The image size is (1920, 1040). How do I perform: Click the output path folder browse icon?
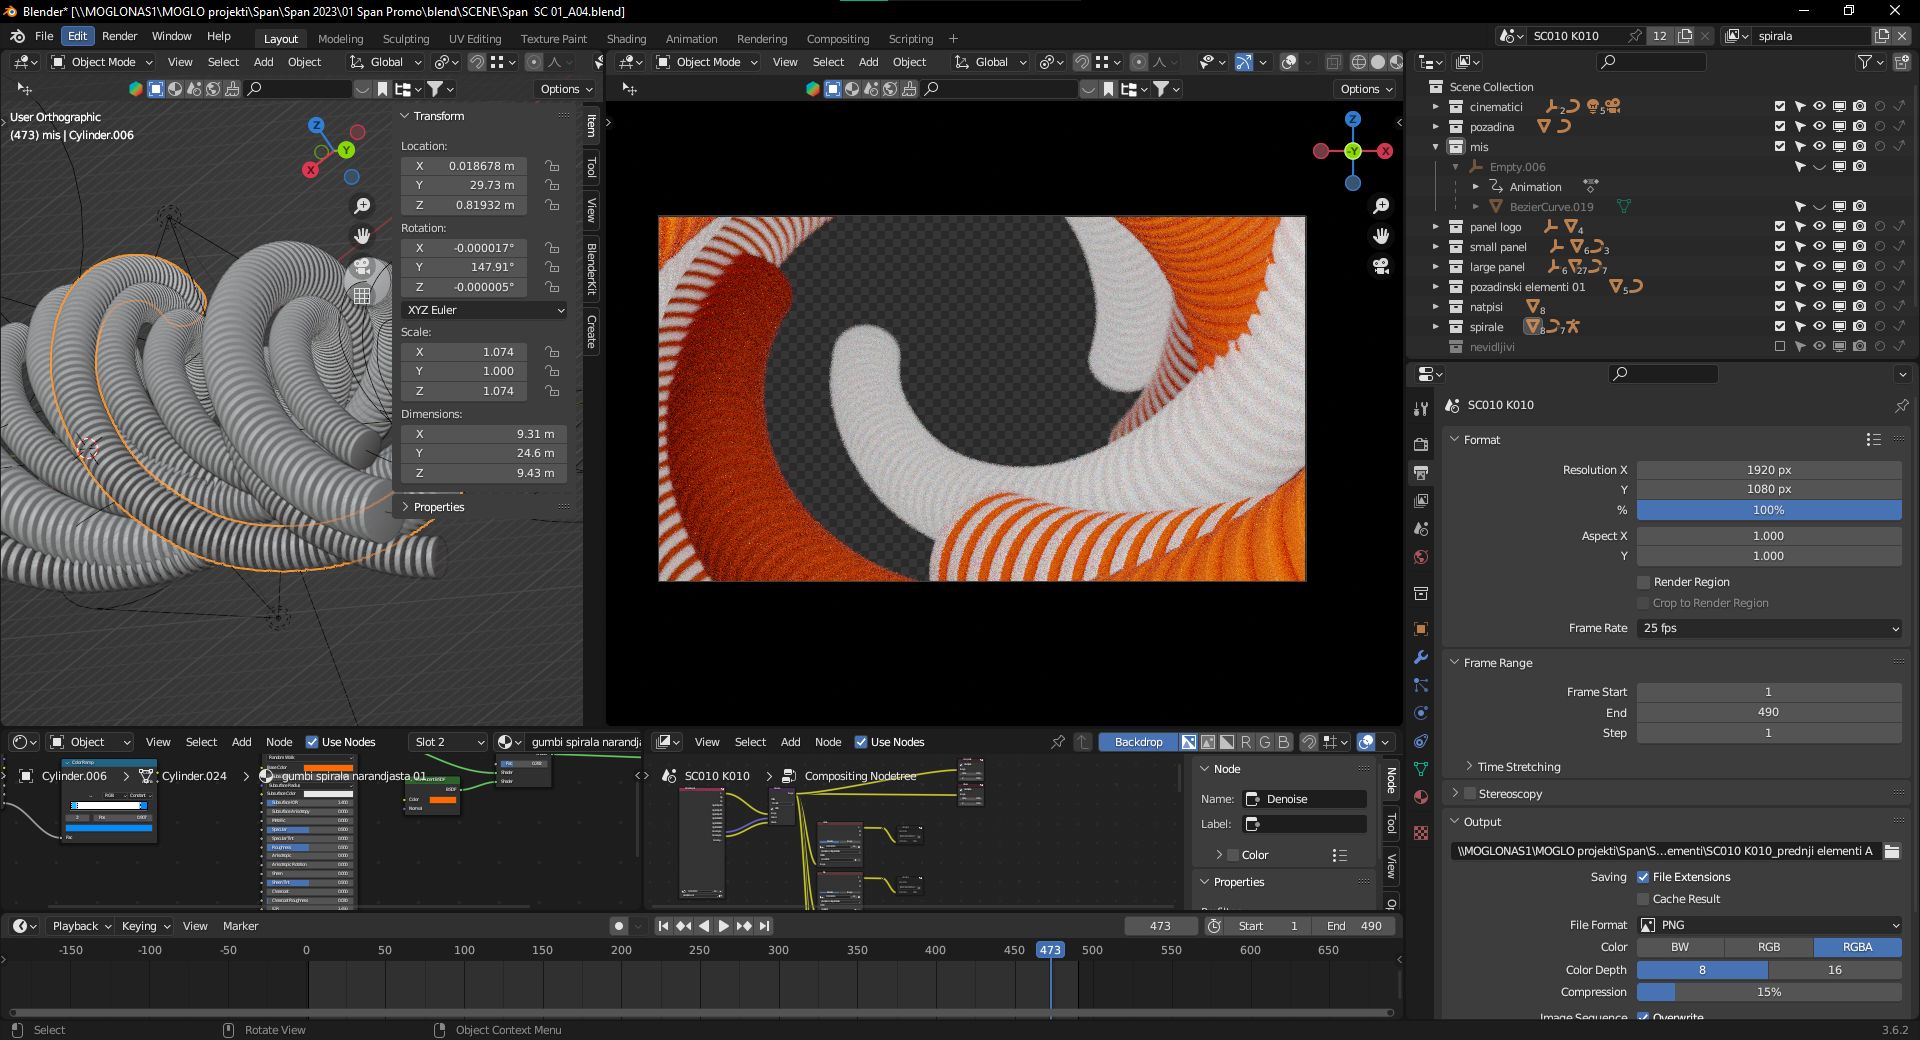pyautogui.click(x=1892, y=851)
